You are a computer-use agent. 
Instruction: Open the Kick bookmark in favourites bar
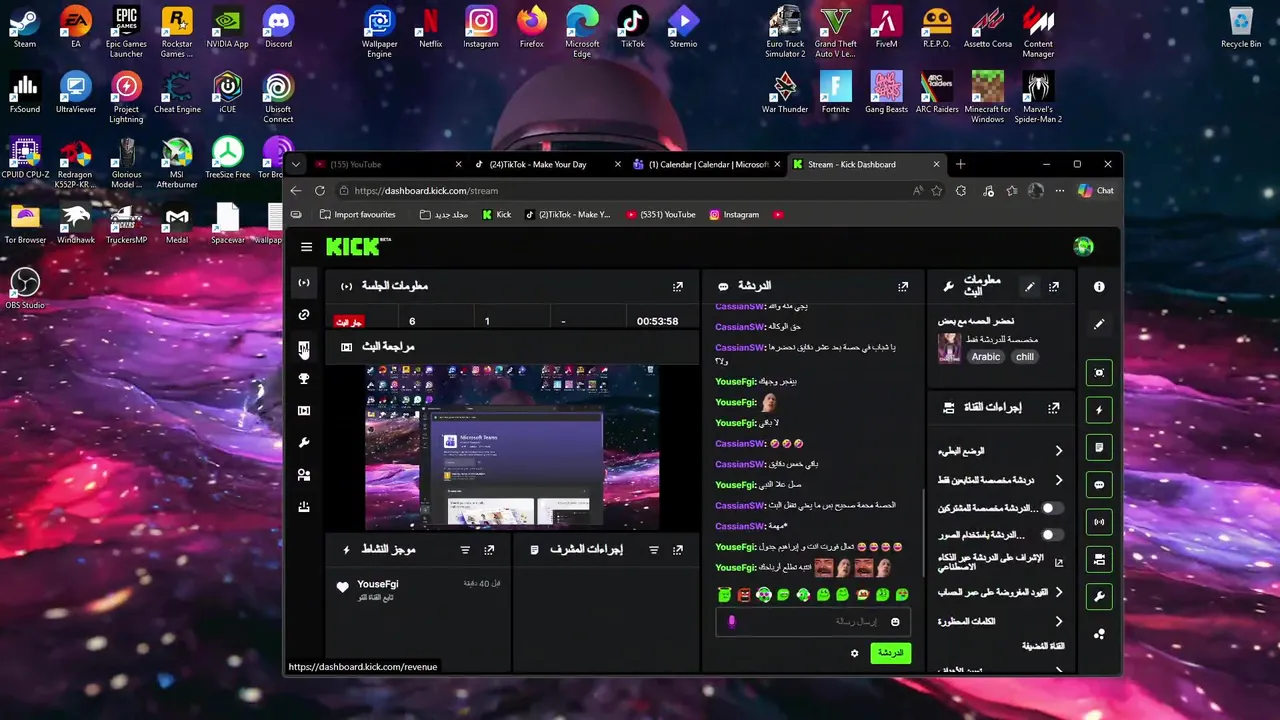tap(496, 215)
